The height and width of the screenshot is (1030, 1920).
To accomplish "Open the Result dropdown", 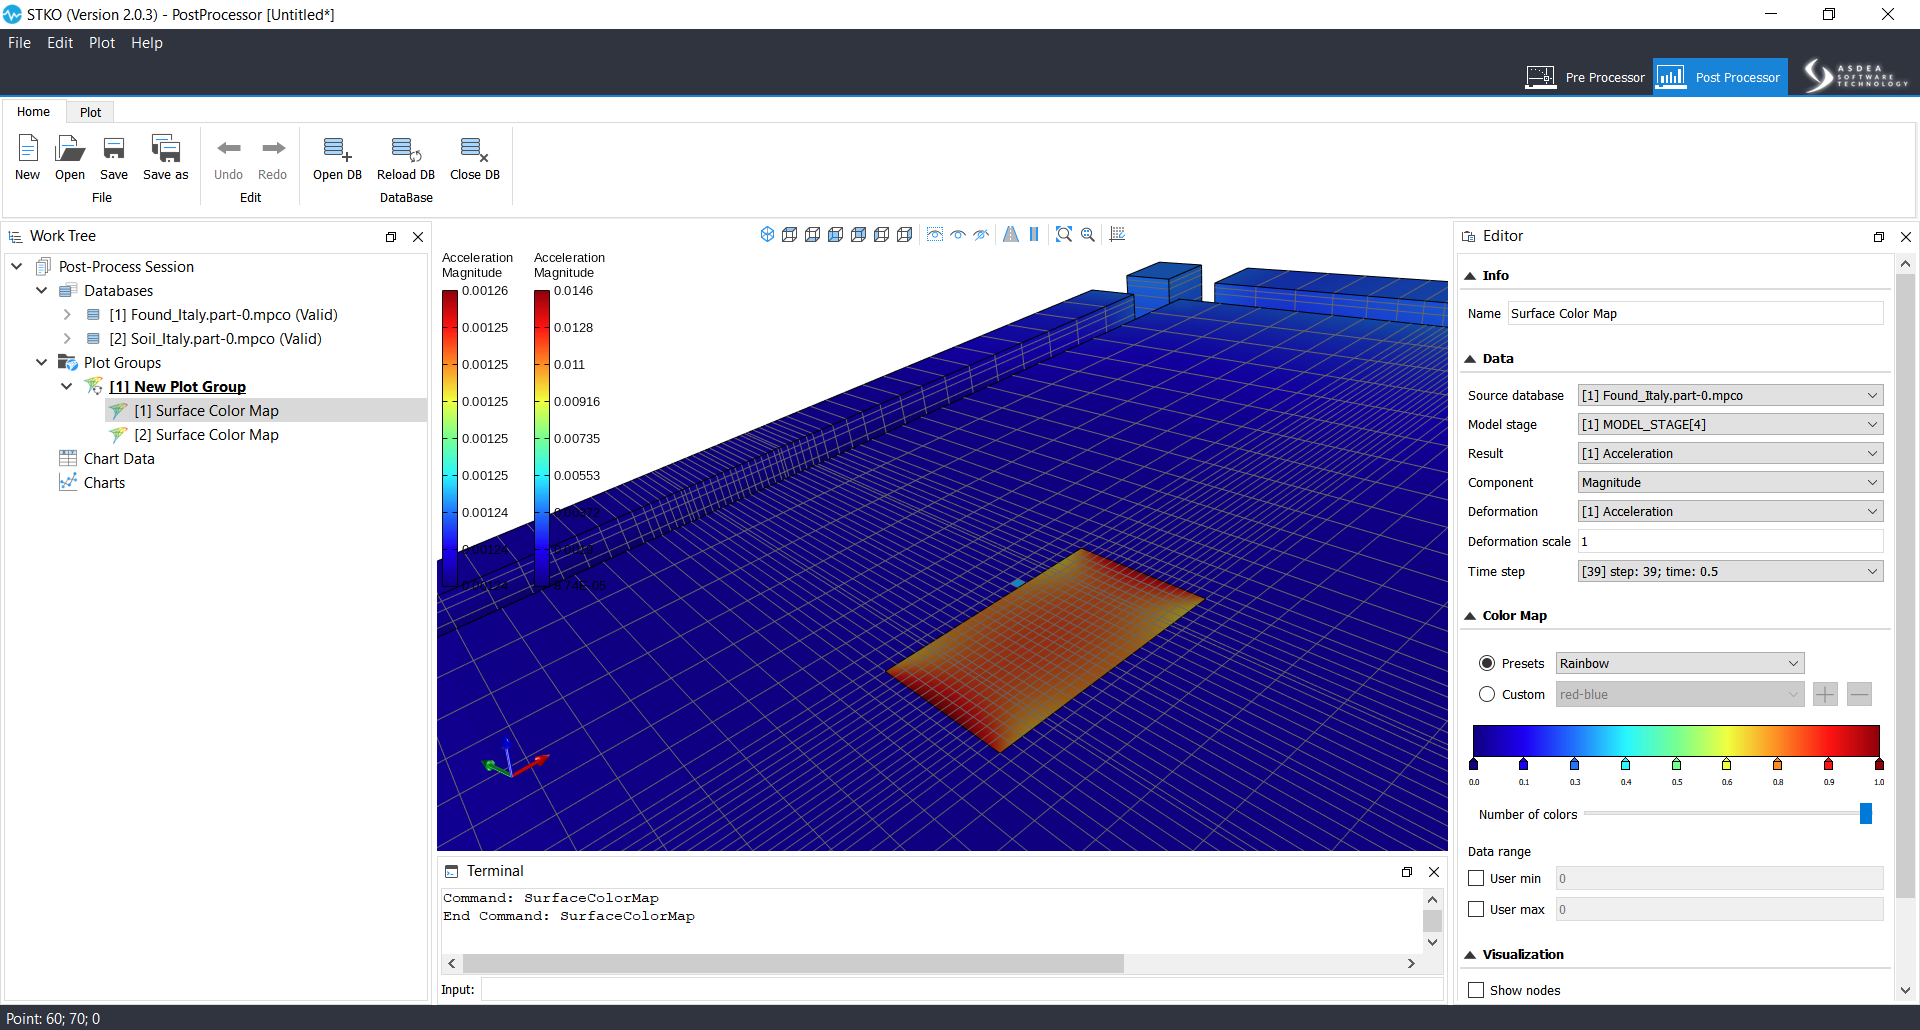I will pyautogui.click(x=1731, y=453).
